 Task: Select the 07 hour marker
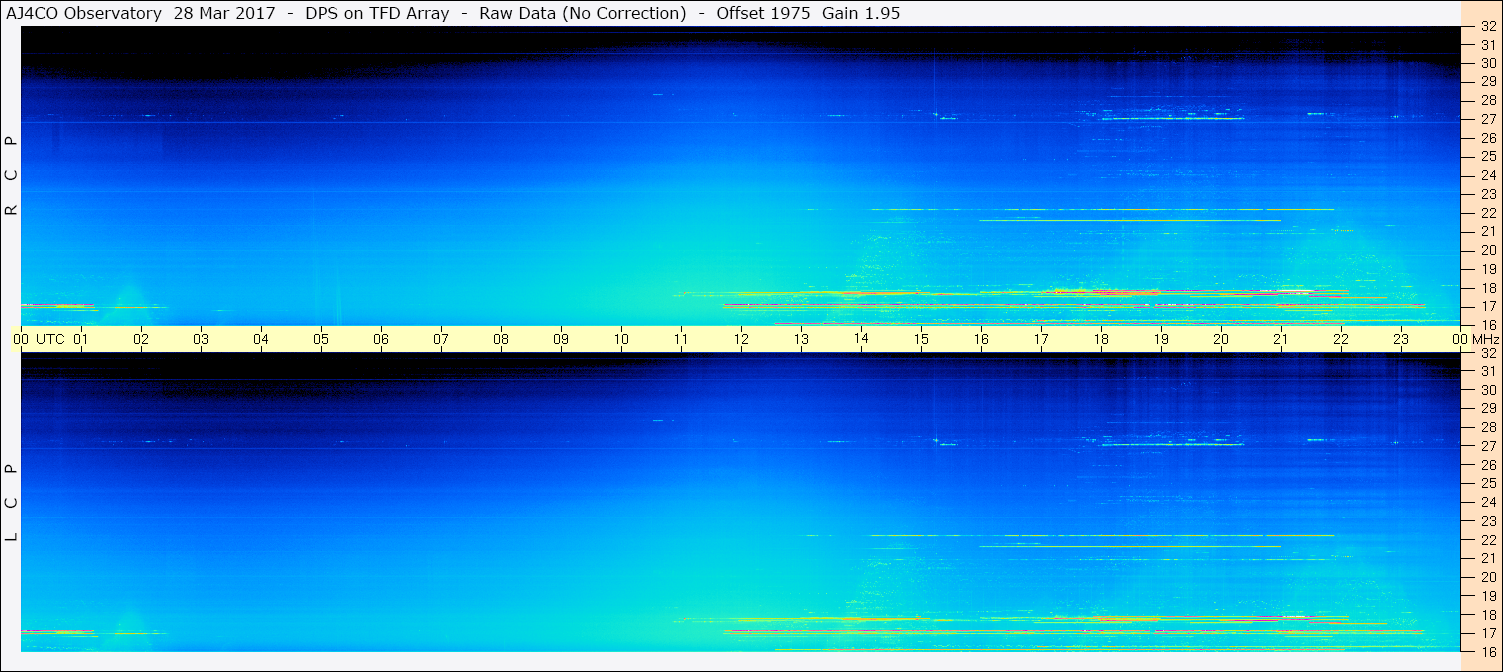[441, 339]
